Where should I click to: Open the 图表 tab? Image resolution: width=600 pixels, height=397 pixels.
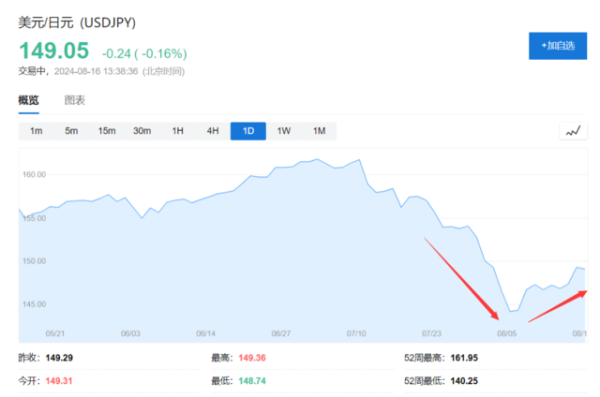[x=75, y=100]
